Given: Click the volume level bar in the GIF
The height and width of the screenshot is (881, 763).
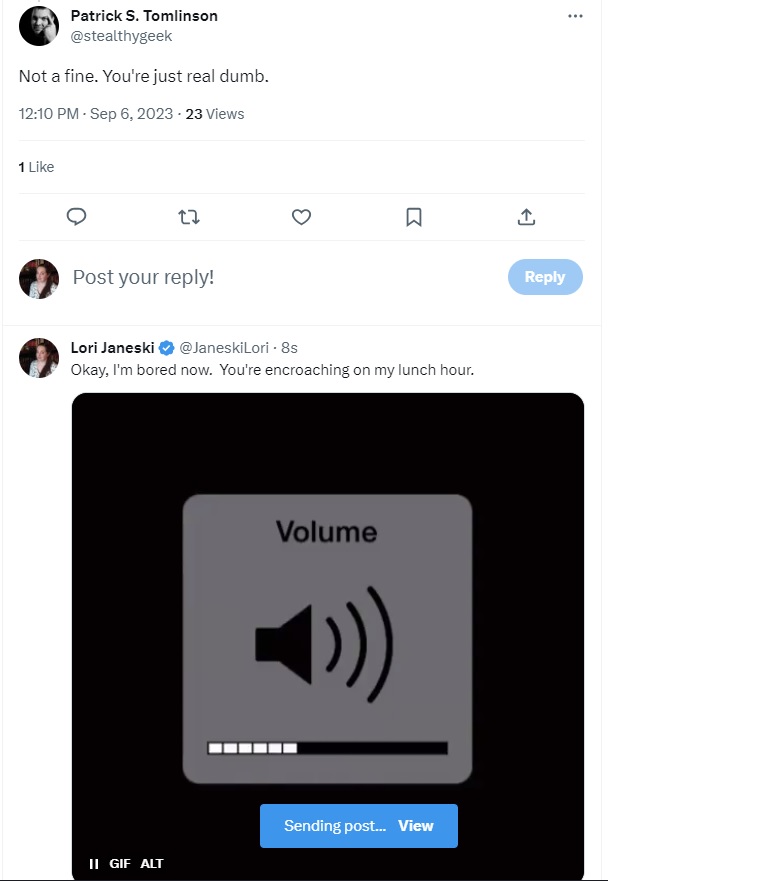Looking at the screenshot, I should click(x=327, y=748).
